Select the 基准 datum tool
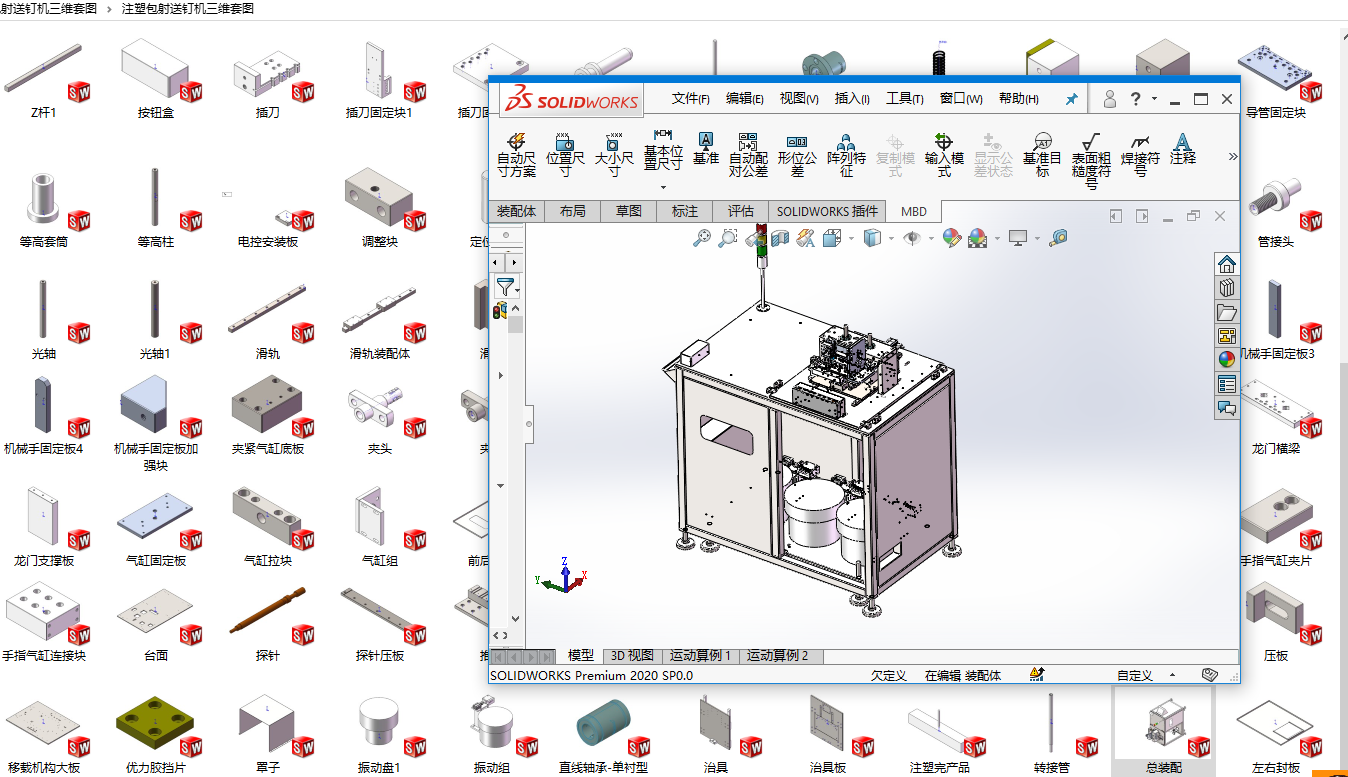Viewport: 1348px width, 777px height. [x=706, y=149]
